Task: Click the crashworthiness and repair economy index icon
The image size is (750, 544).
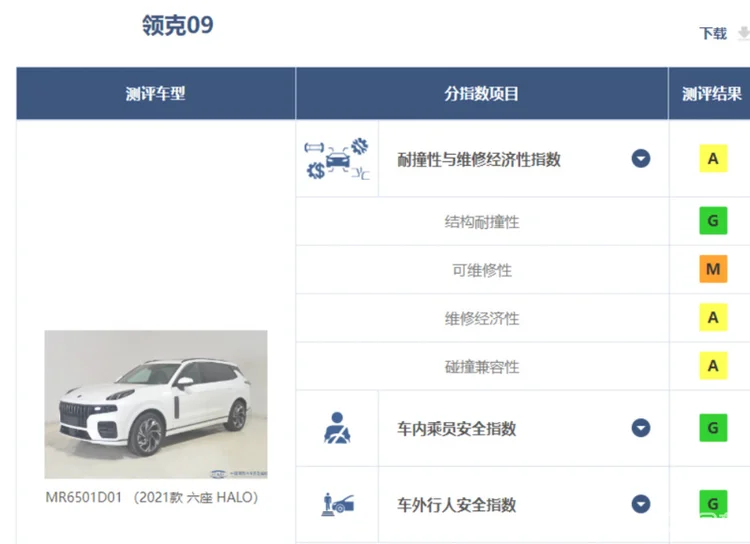Action: point(337,159)
